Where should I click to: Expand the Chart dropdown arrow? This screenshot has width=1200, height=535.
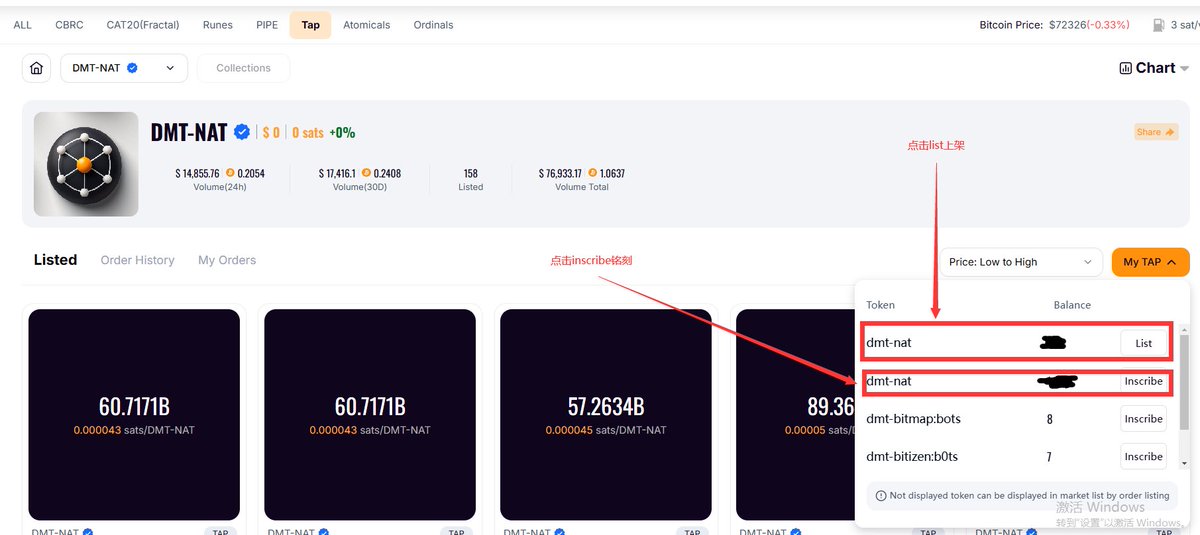pos(1185,69)
